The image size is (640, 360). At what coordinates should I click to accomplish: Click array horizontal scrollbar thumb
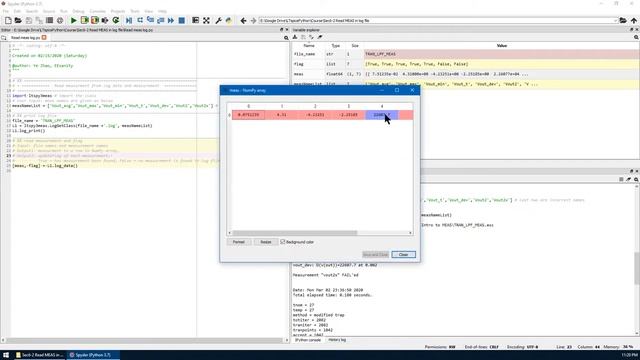pyautogui.click(x=295, y=233)
